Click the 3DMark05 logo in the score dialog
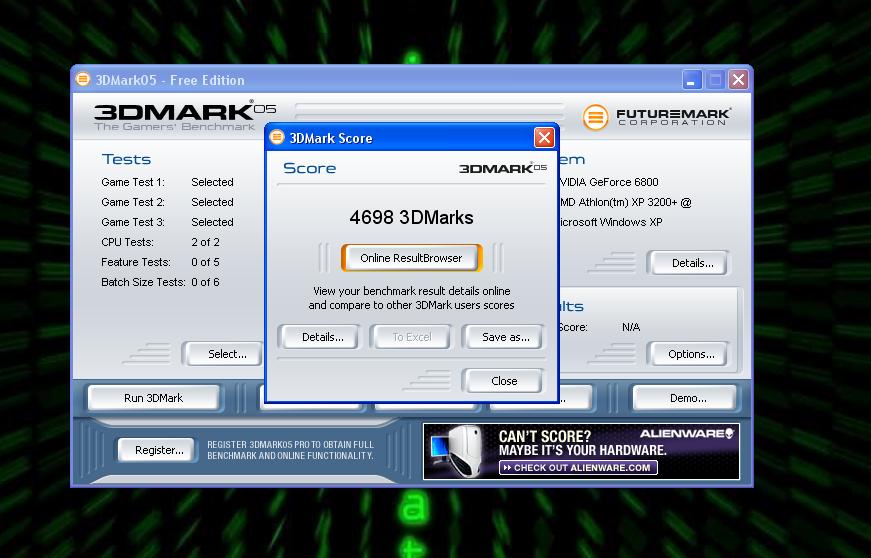The image size is (871, 558). 503,168
